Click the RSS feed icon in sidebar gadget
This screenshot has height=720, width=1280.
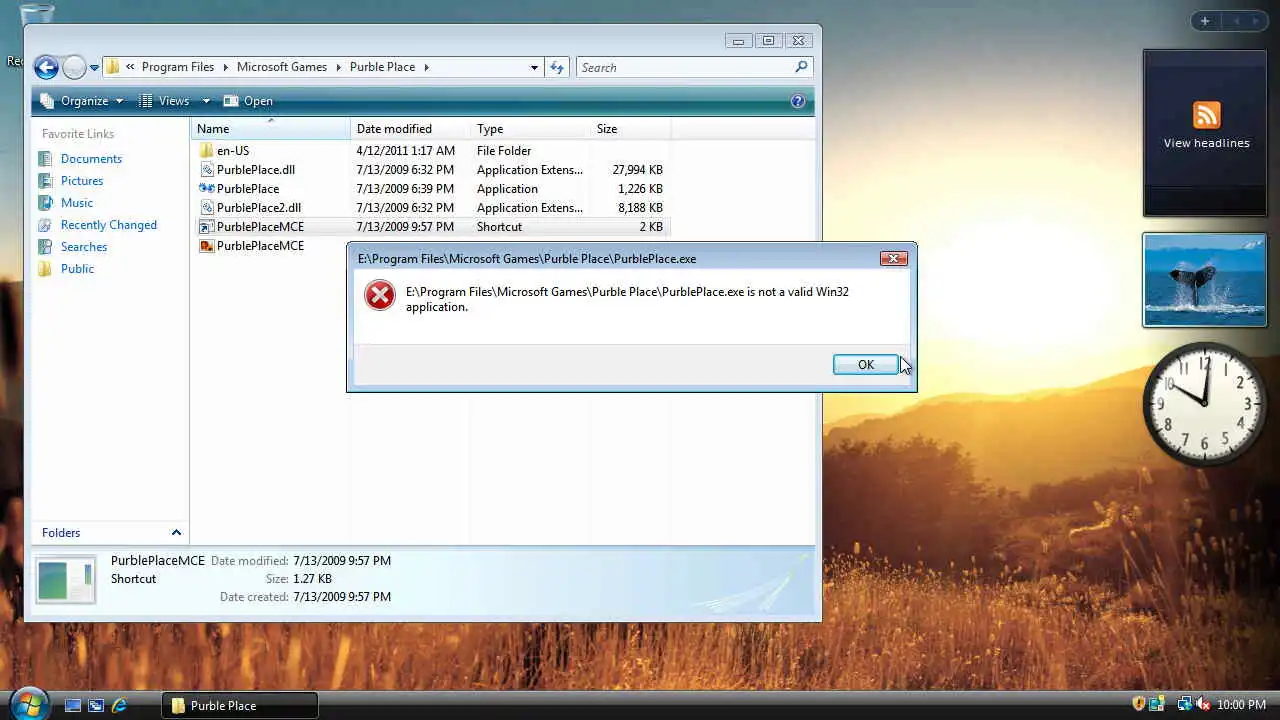pos(1206,115)
